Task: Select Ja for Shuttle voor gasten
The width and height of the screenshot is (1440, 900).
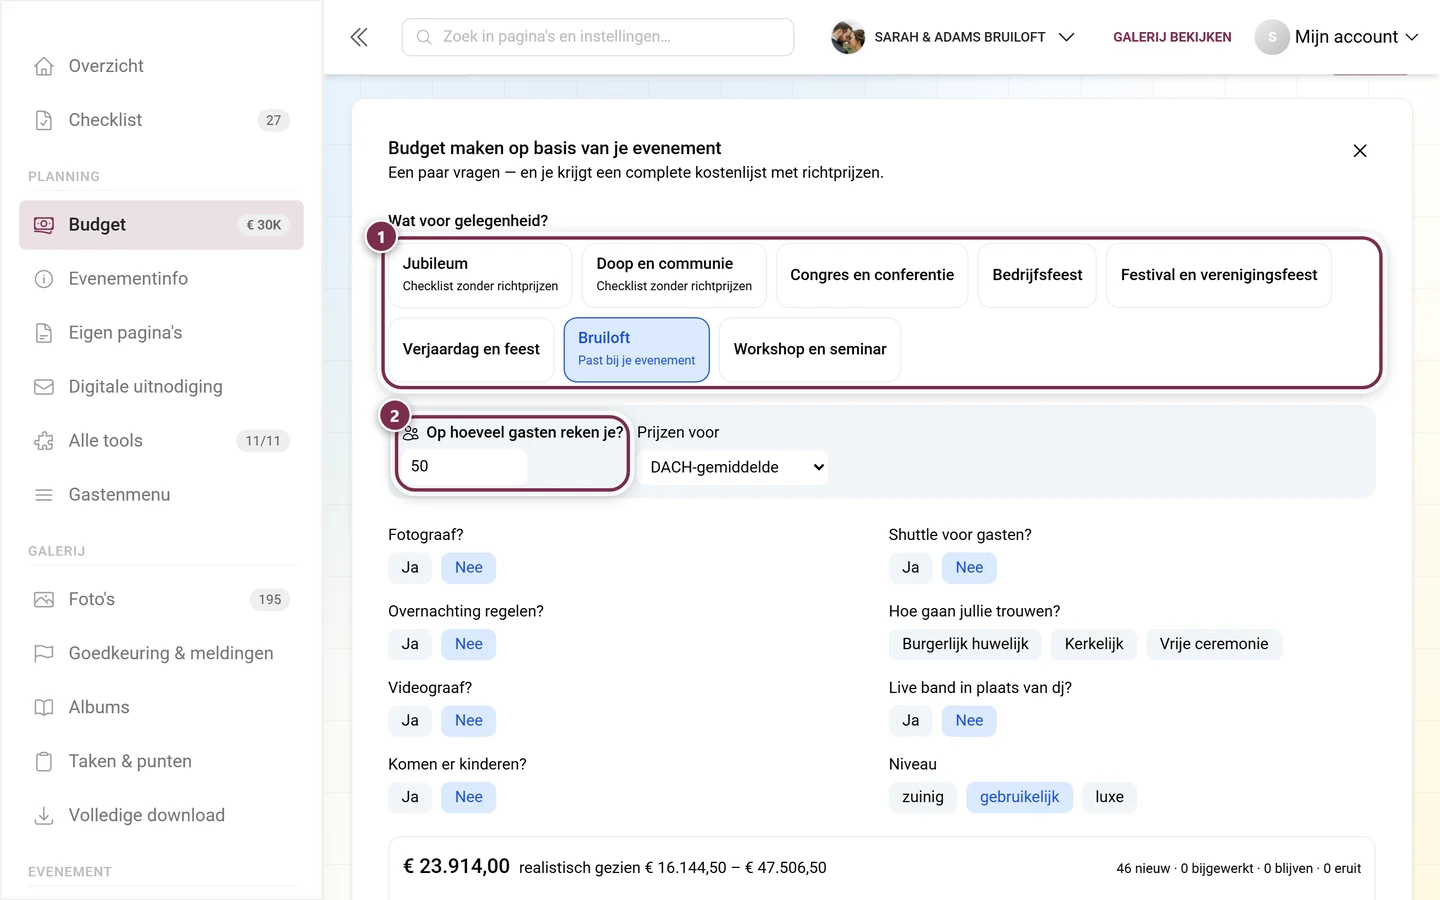Action: (x=911, y=568)
